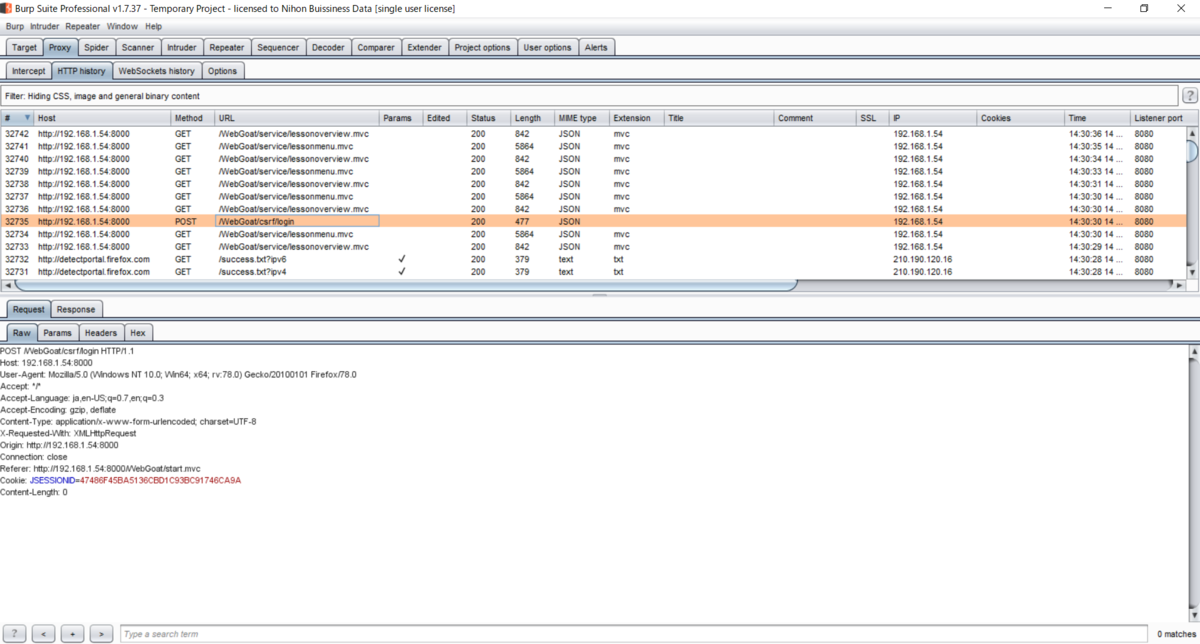This screenshot has width=1200, height=644.
Task: Open the top-level Intruder tab
Action: tap(182, 47)
